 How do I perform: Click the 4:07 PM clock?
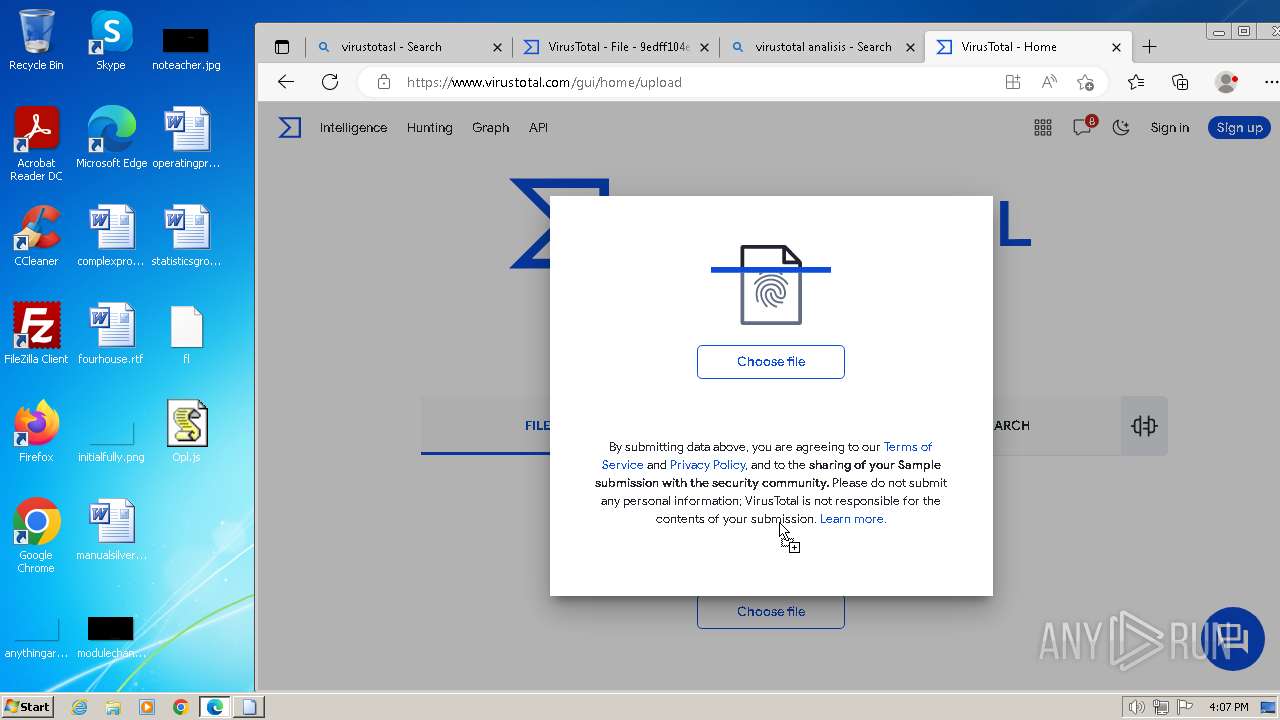click(1228, 707)
